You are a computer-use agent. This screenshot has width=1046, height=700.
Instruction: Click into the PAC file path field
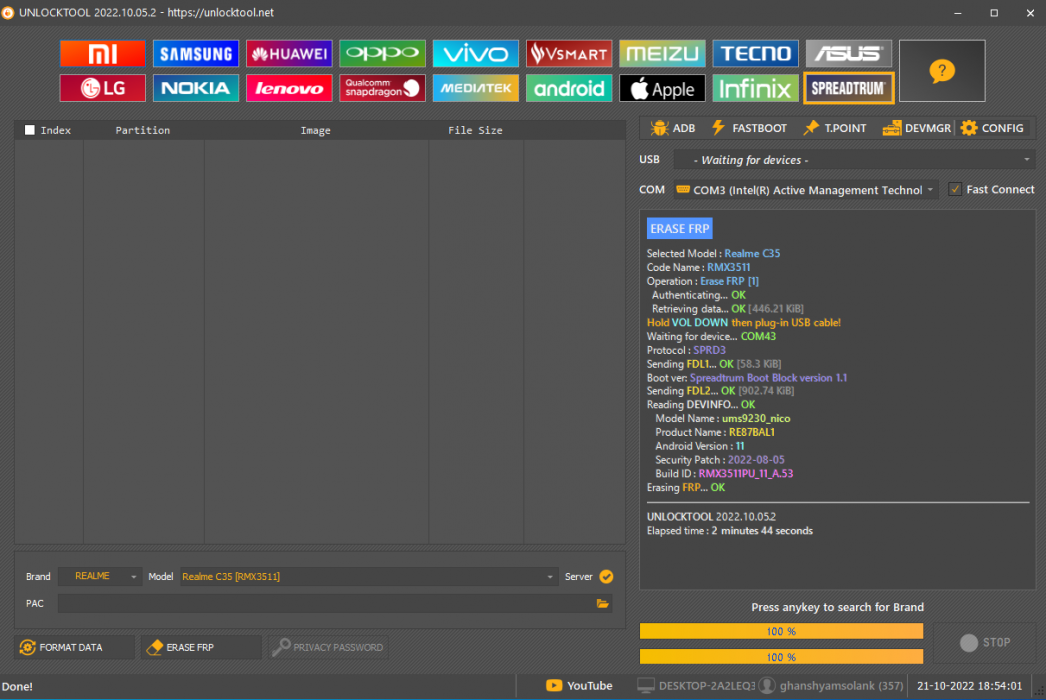[326, 603]
